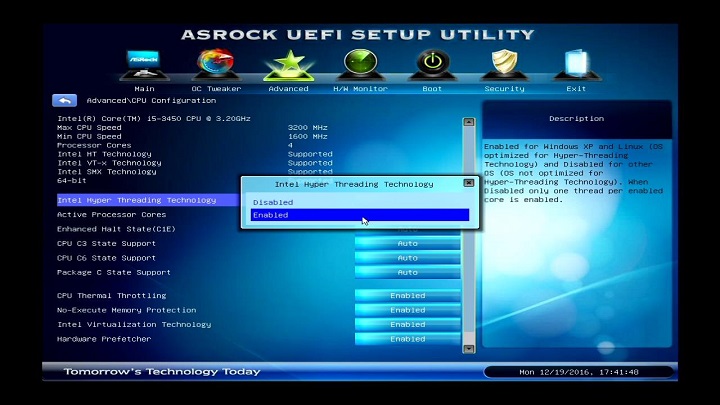
Task: Switch to the H/W Monitor tab label
Action: 360,89
